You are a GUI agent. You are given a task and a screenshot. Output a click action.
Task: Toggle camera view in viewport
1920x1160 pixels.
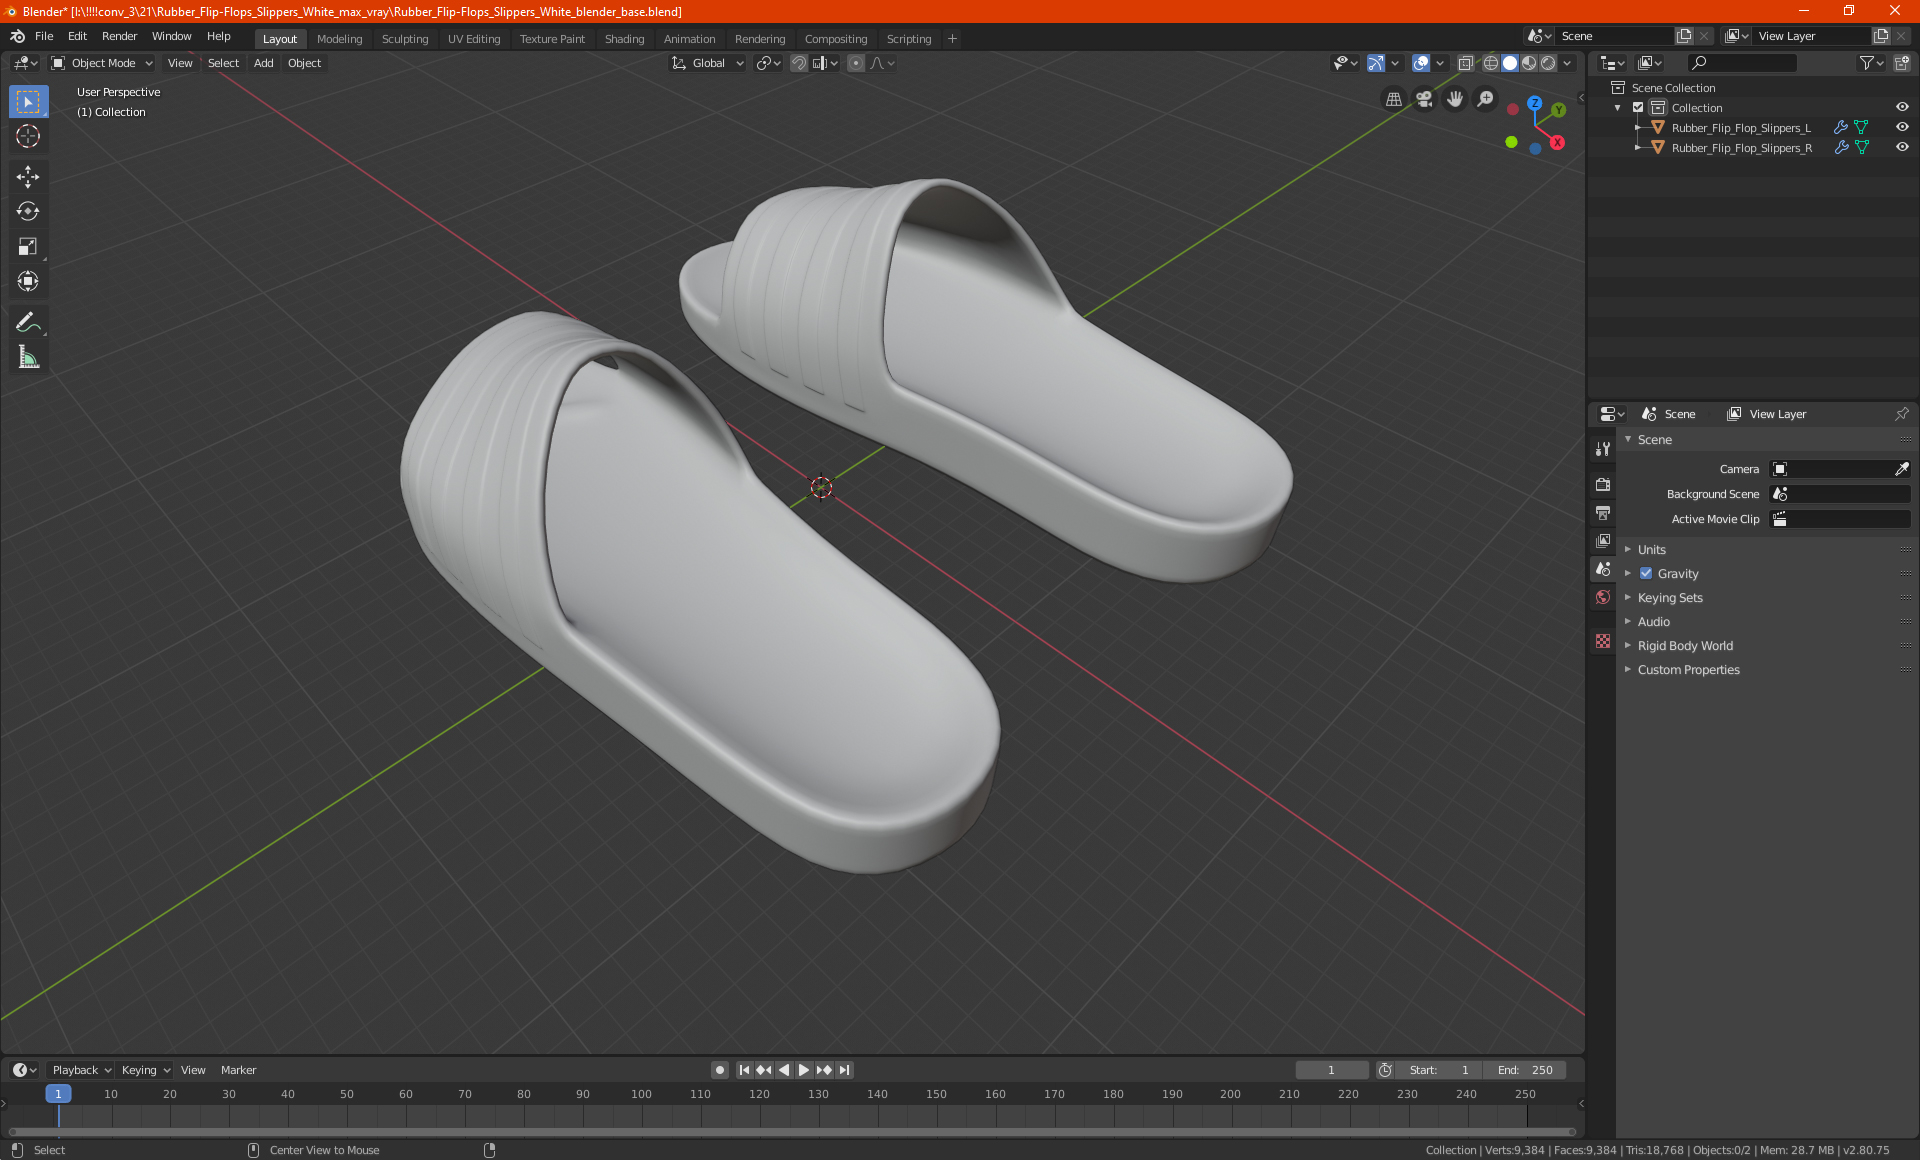pyautogui.click(x=1424, y=99)
